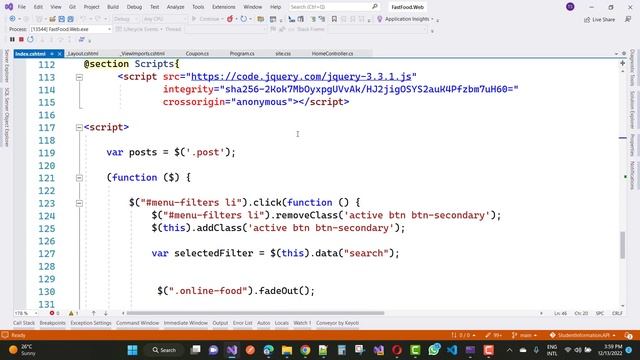Click the Windows taskbar Search box
Image resolution: width=640 pixels, height=360 pixels.
pyautogui.click(x=164, y=350)
